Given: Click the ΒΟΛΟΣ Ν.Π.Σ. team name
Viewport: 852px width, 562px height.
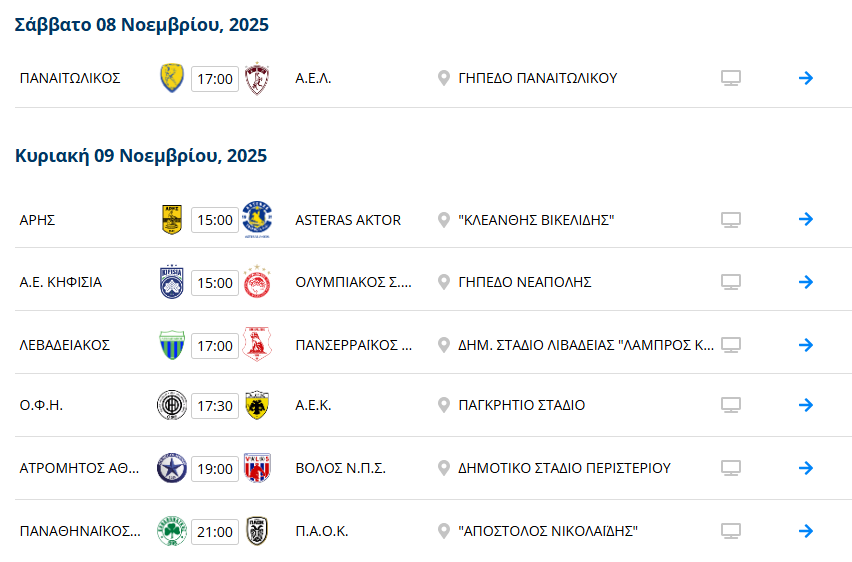Looking at the screenshot, I should (340, 468).
